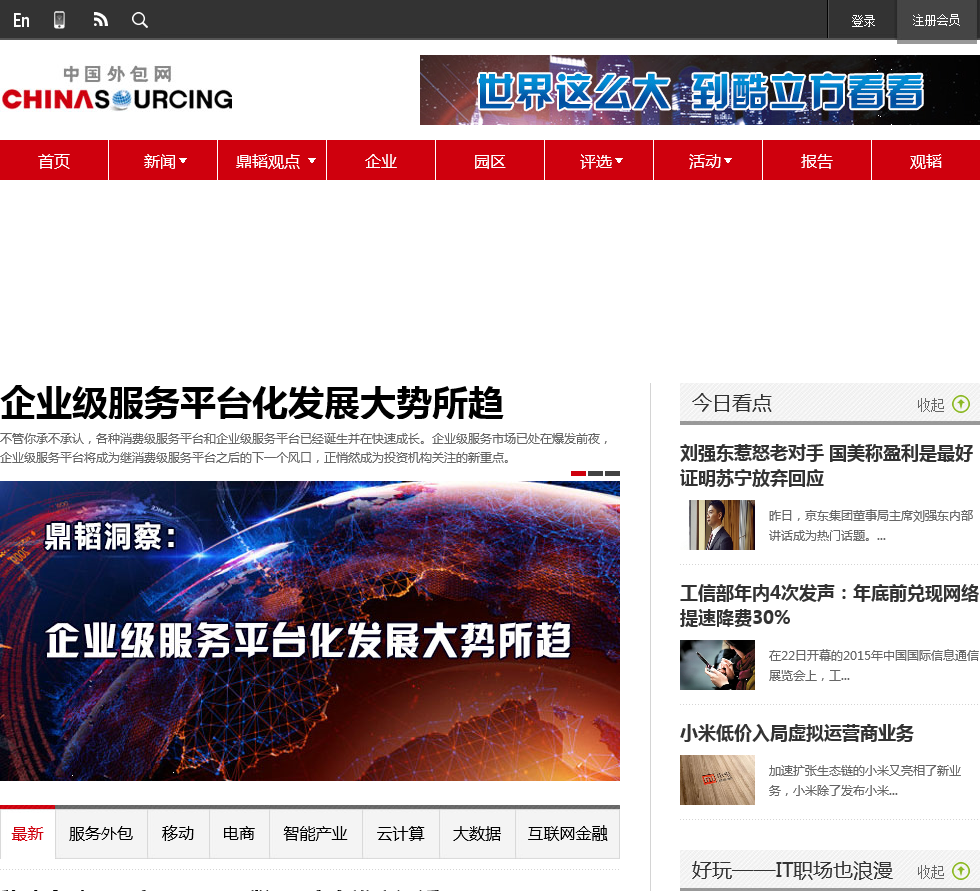Select the 电商 tab
The height and width of the screenshot is (891, 980).
tap(239, 834)
